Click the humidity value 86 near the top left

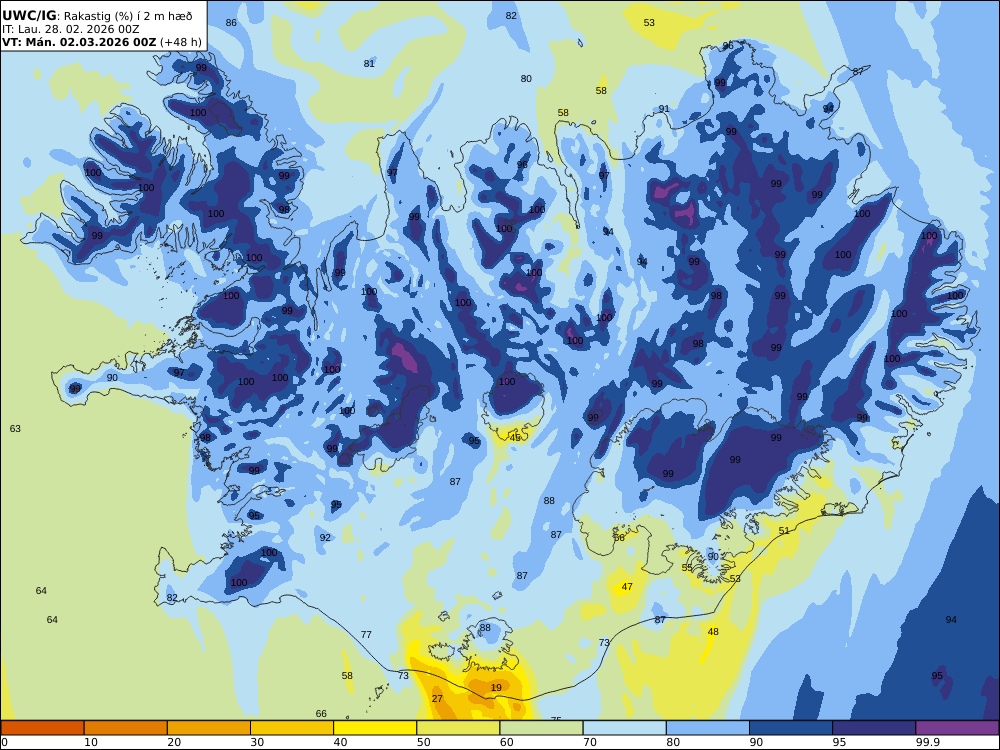231,22
